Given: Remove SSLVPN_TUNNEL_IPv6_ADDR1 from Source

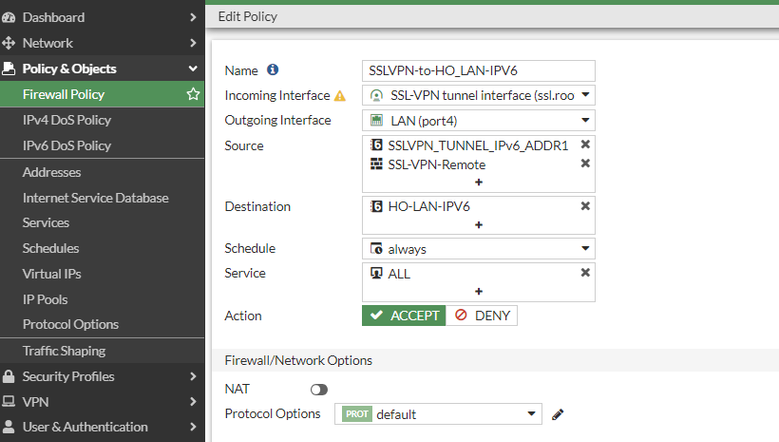Looking at the screenshot, I should [x=585, y=145].
